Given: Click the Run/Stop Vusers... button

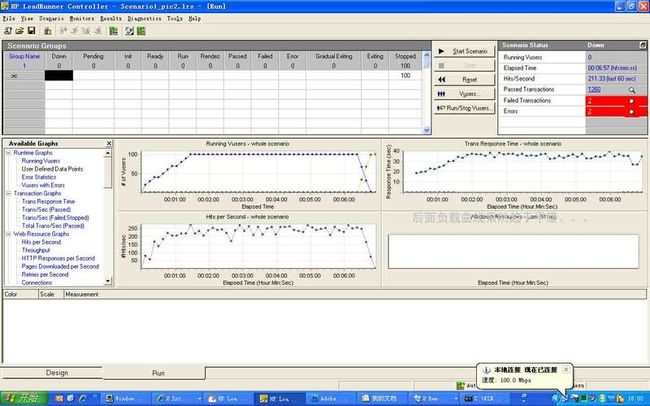Looking at the screenshot, I should (x=464, y=108).
